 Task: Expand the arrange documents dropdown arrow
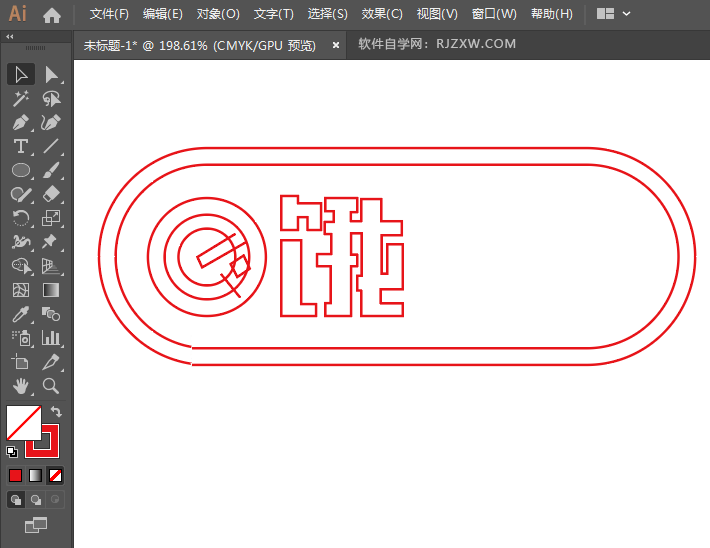(x=627, y=14)
